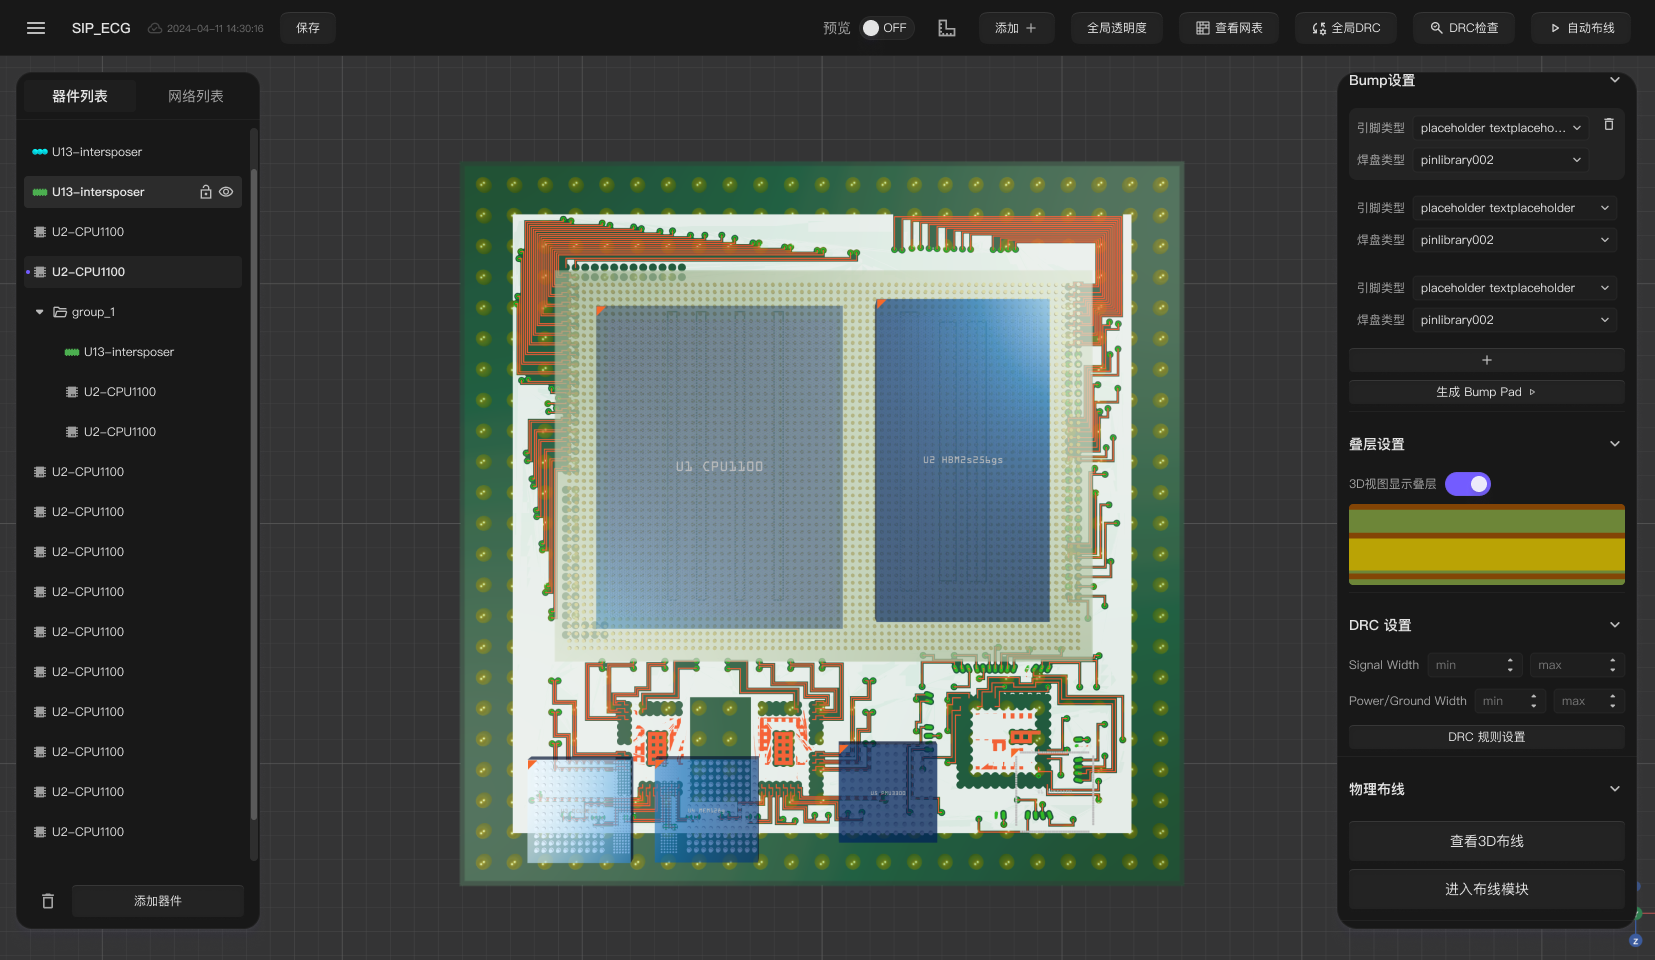The image size is (1655, 960).
Task: Collapse the DRC 设置 section
Action: (x=1614, y=625)
